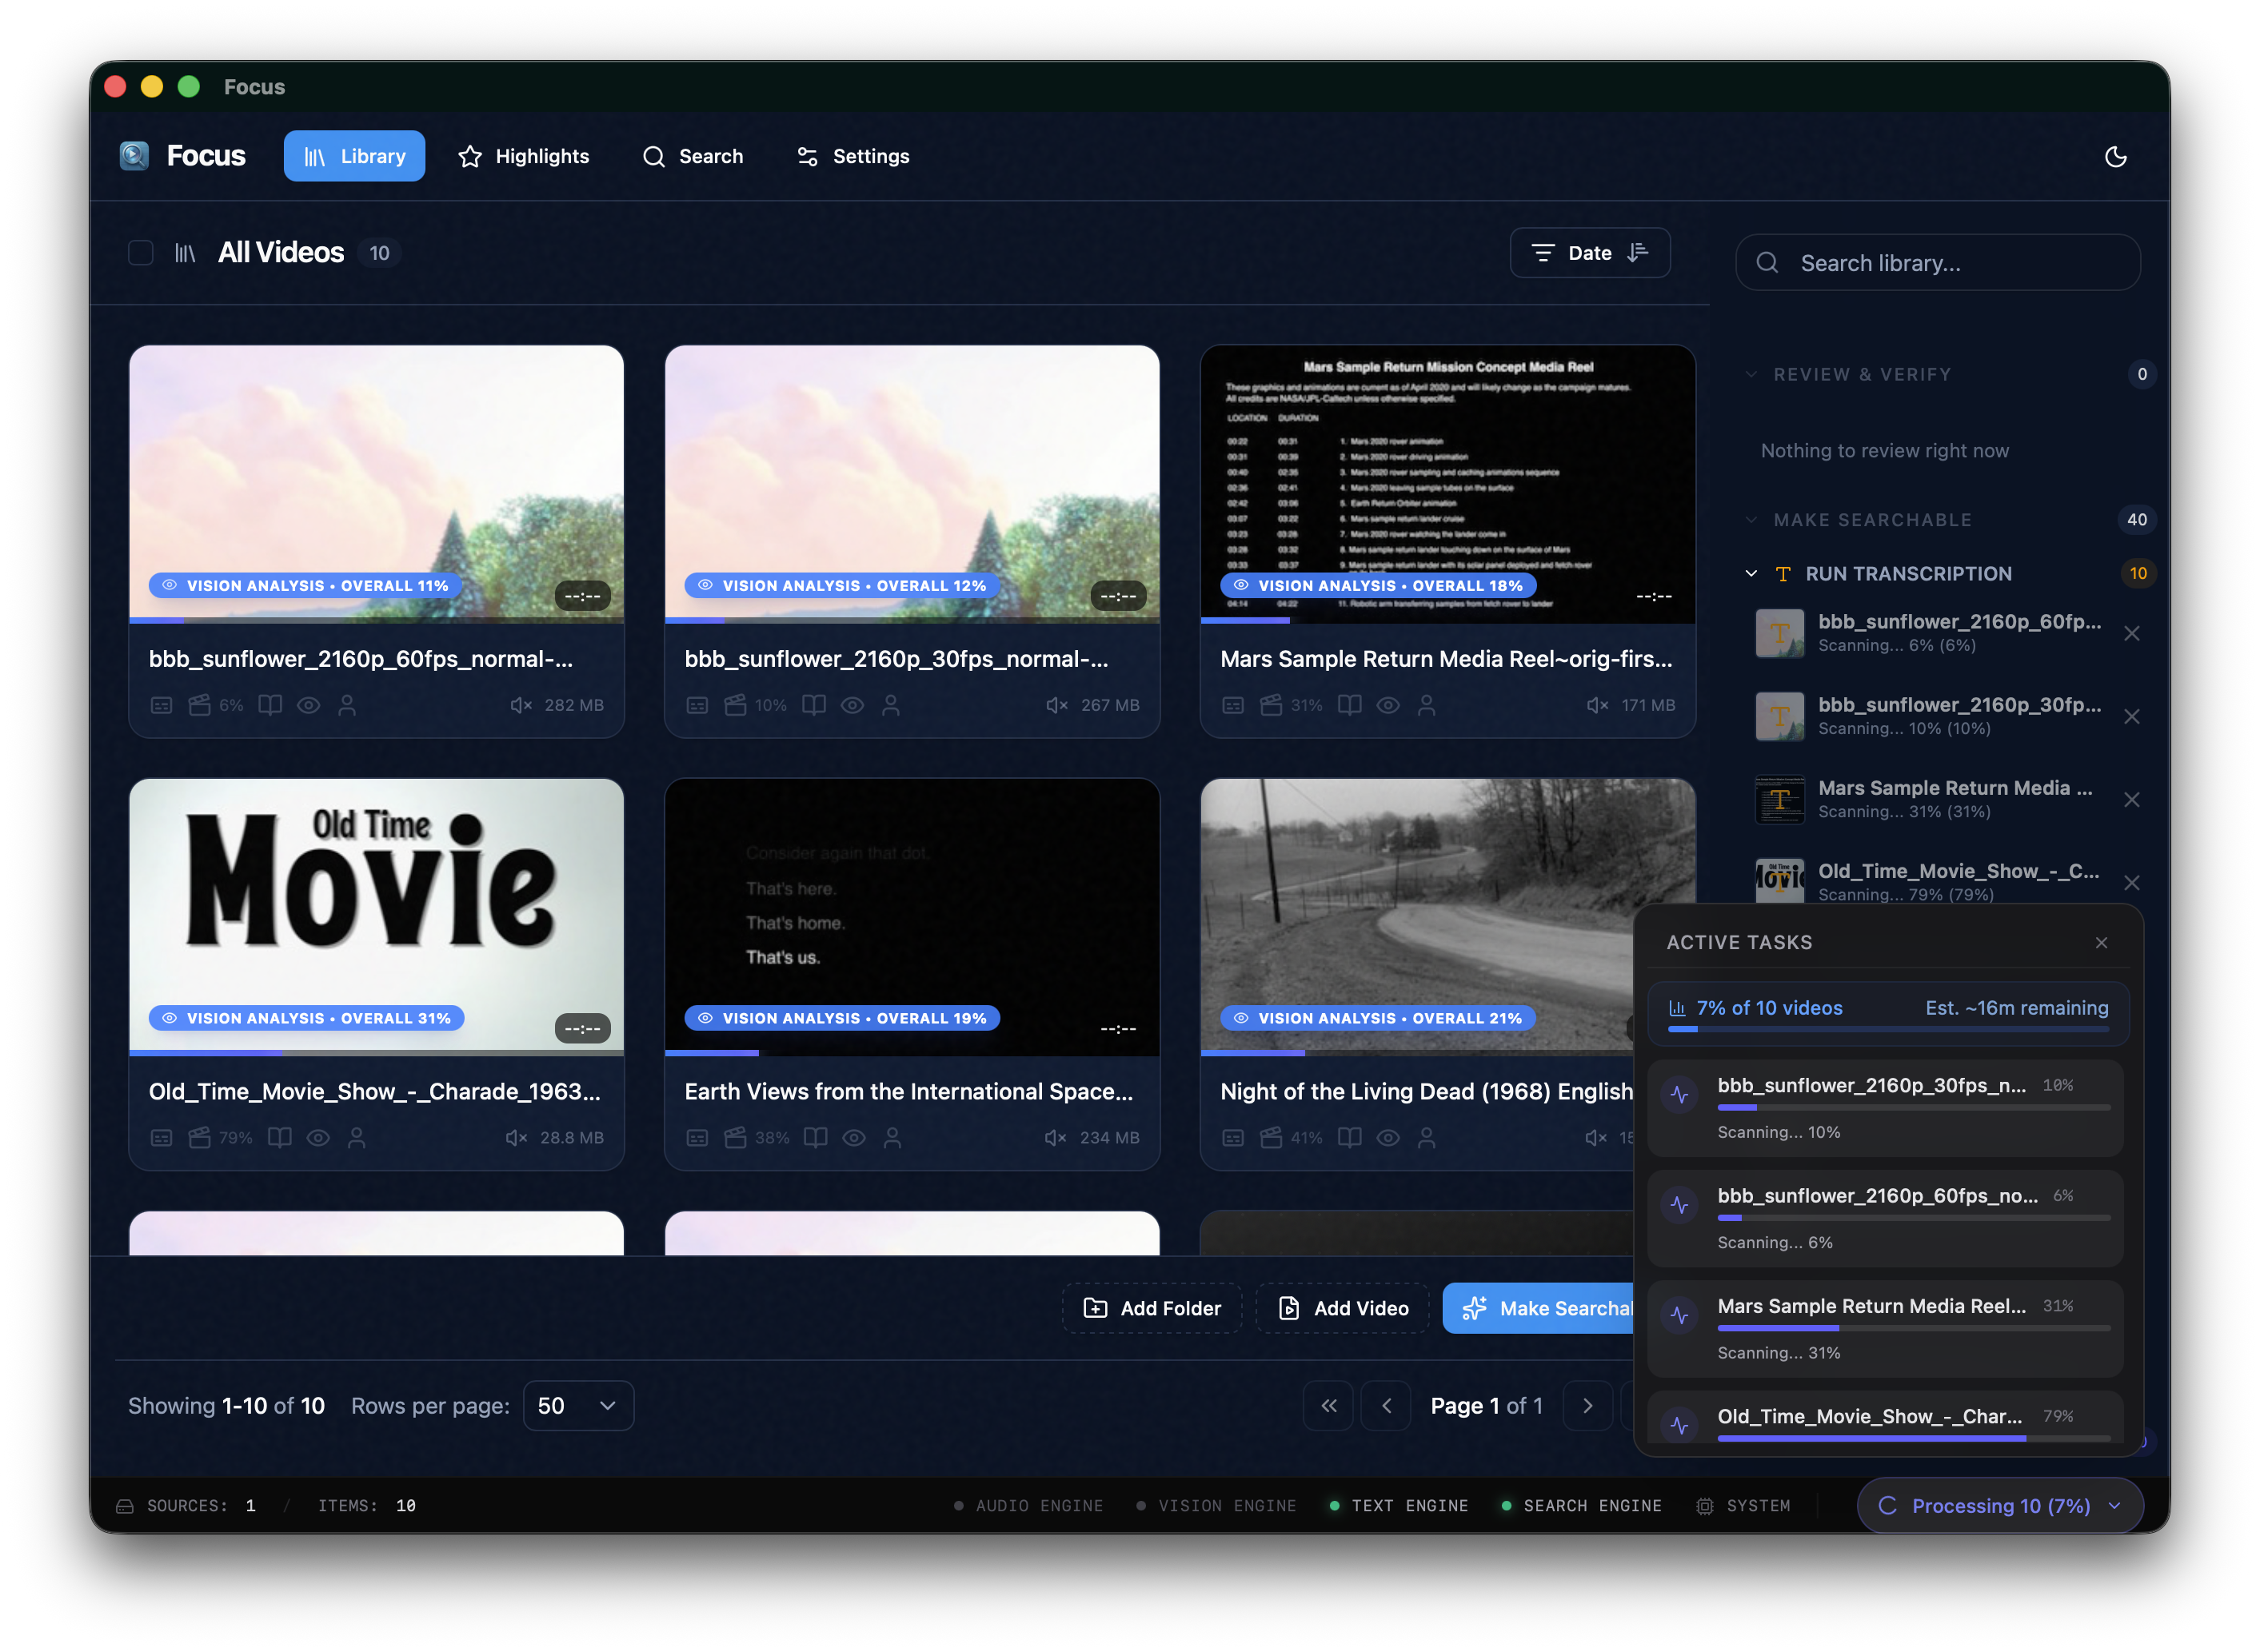Click the sort direction icon beside Date

pos(1637,253)
